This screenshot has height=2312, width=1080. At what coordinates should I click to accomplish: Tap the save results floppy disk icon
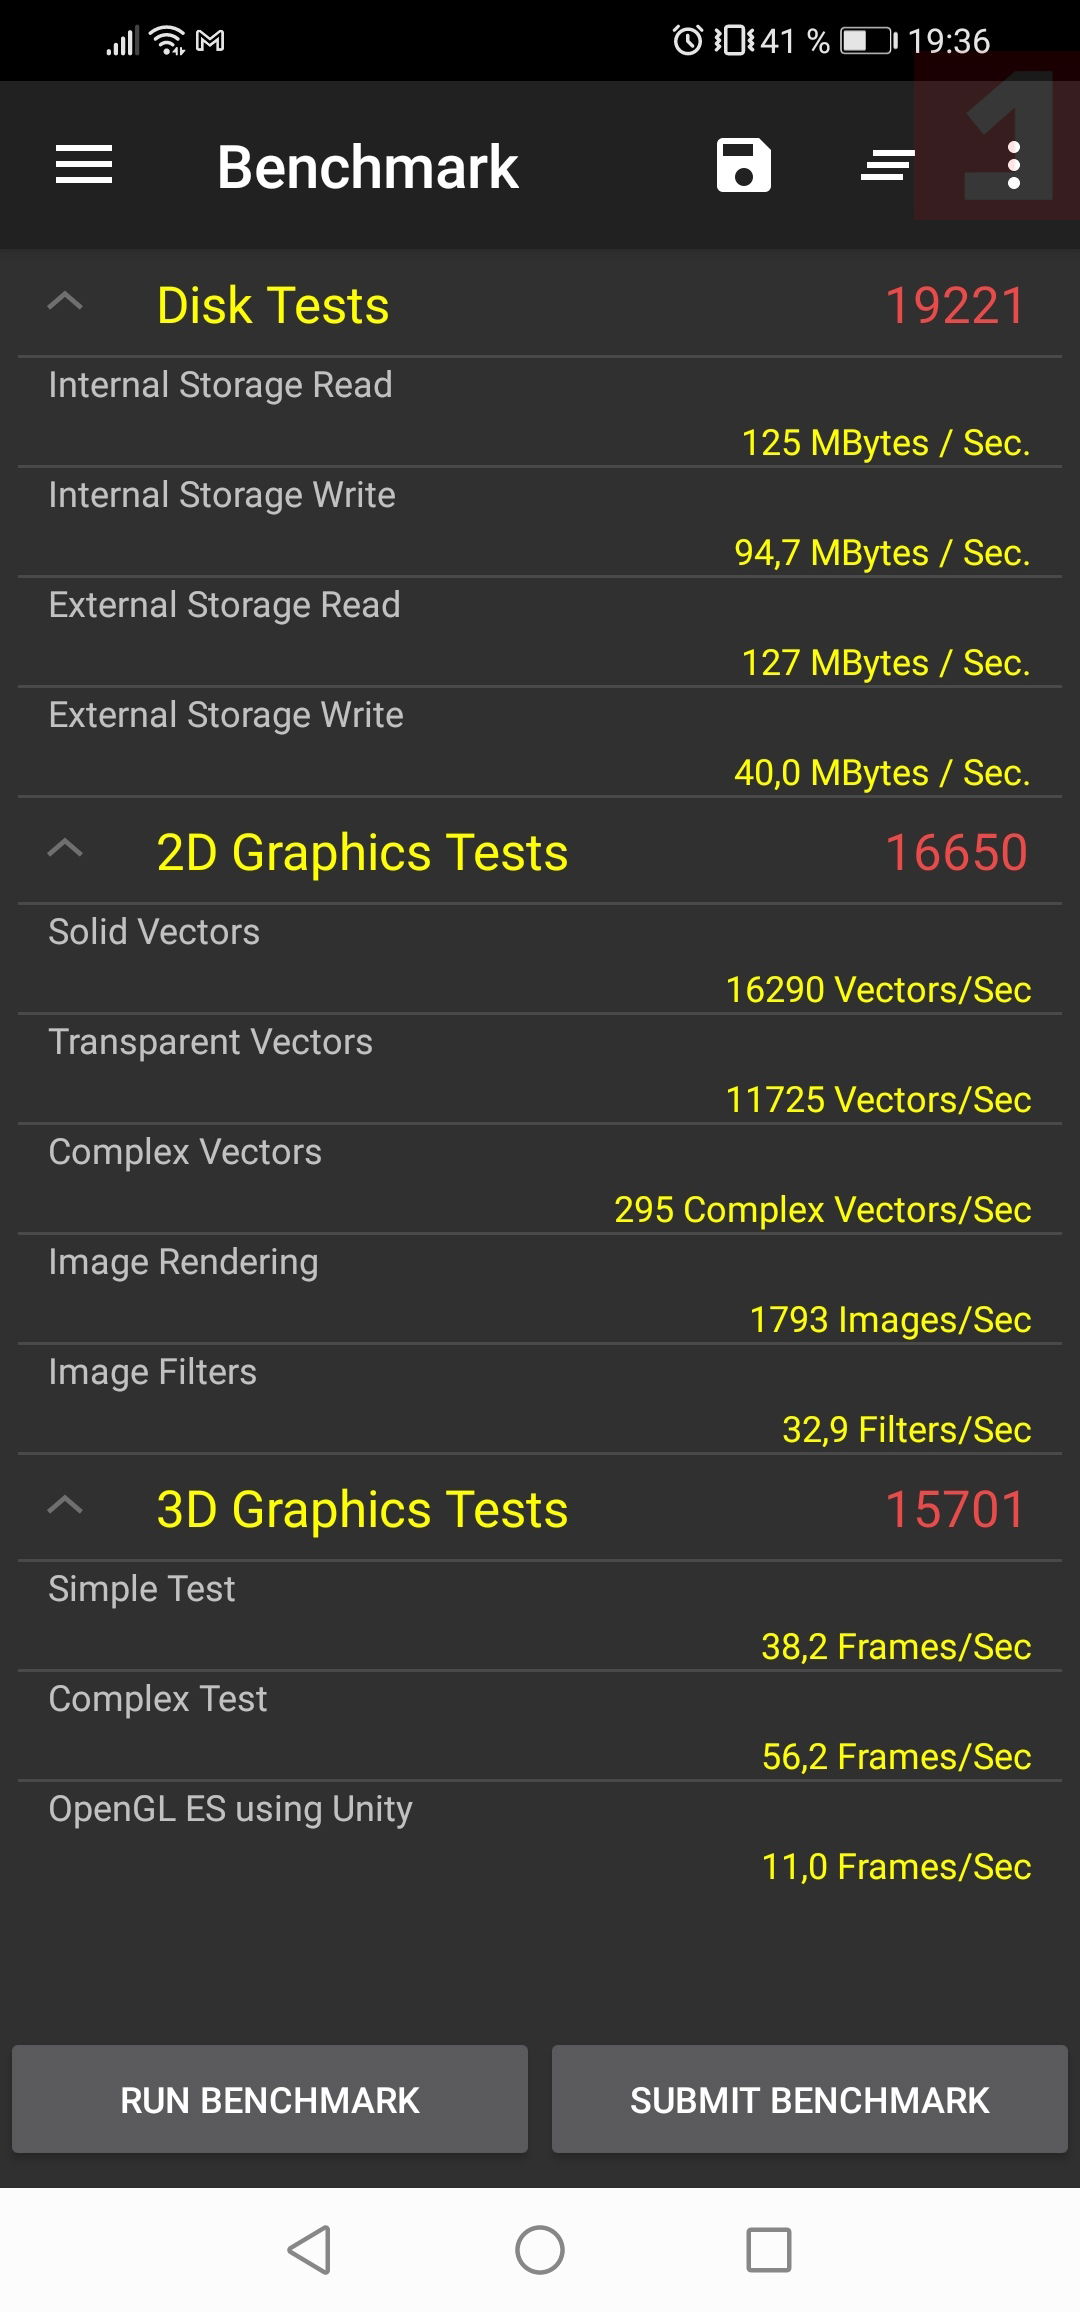tap(743, 165)
